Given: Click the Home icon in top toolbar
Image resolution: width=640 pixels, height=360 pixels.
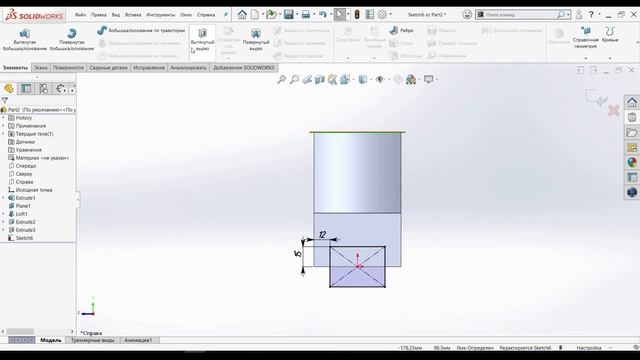Looking at the screenshot, I should pos(242,15).
